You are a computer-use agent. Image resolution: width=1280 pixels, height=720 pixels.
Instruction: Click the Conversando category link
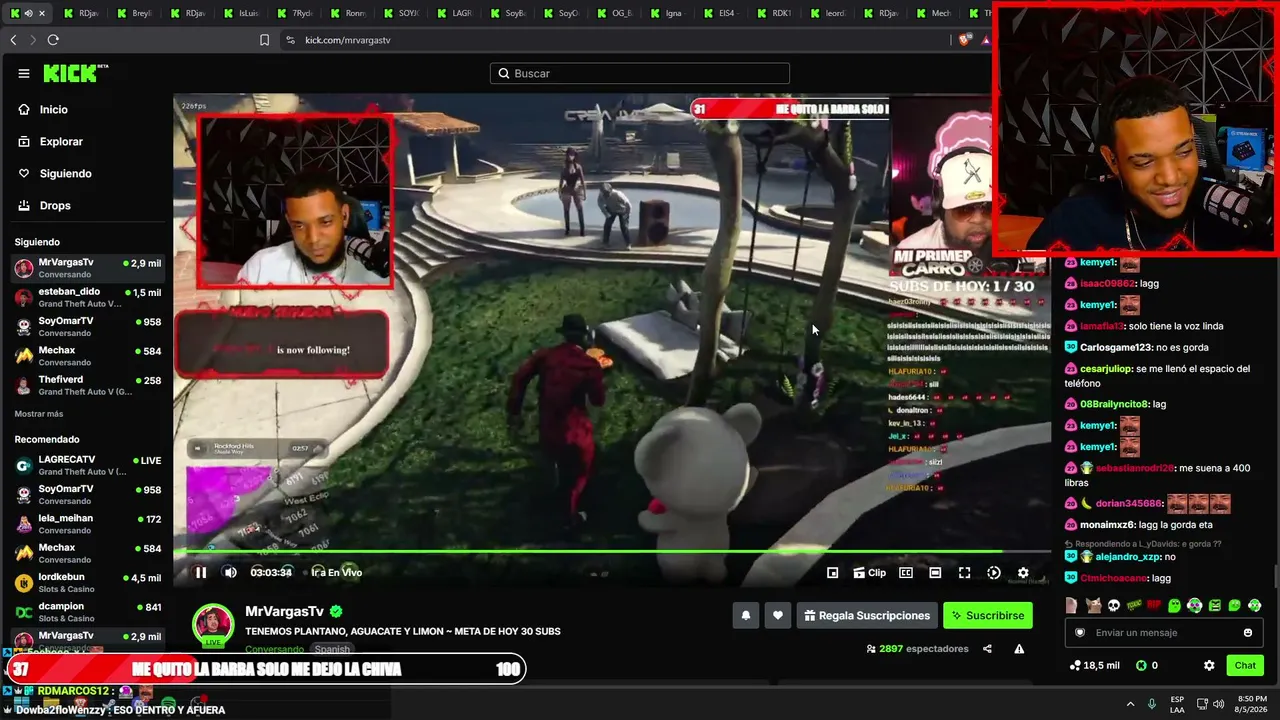pyautogui.click(x=274, y=649)
